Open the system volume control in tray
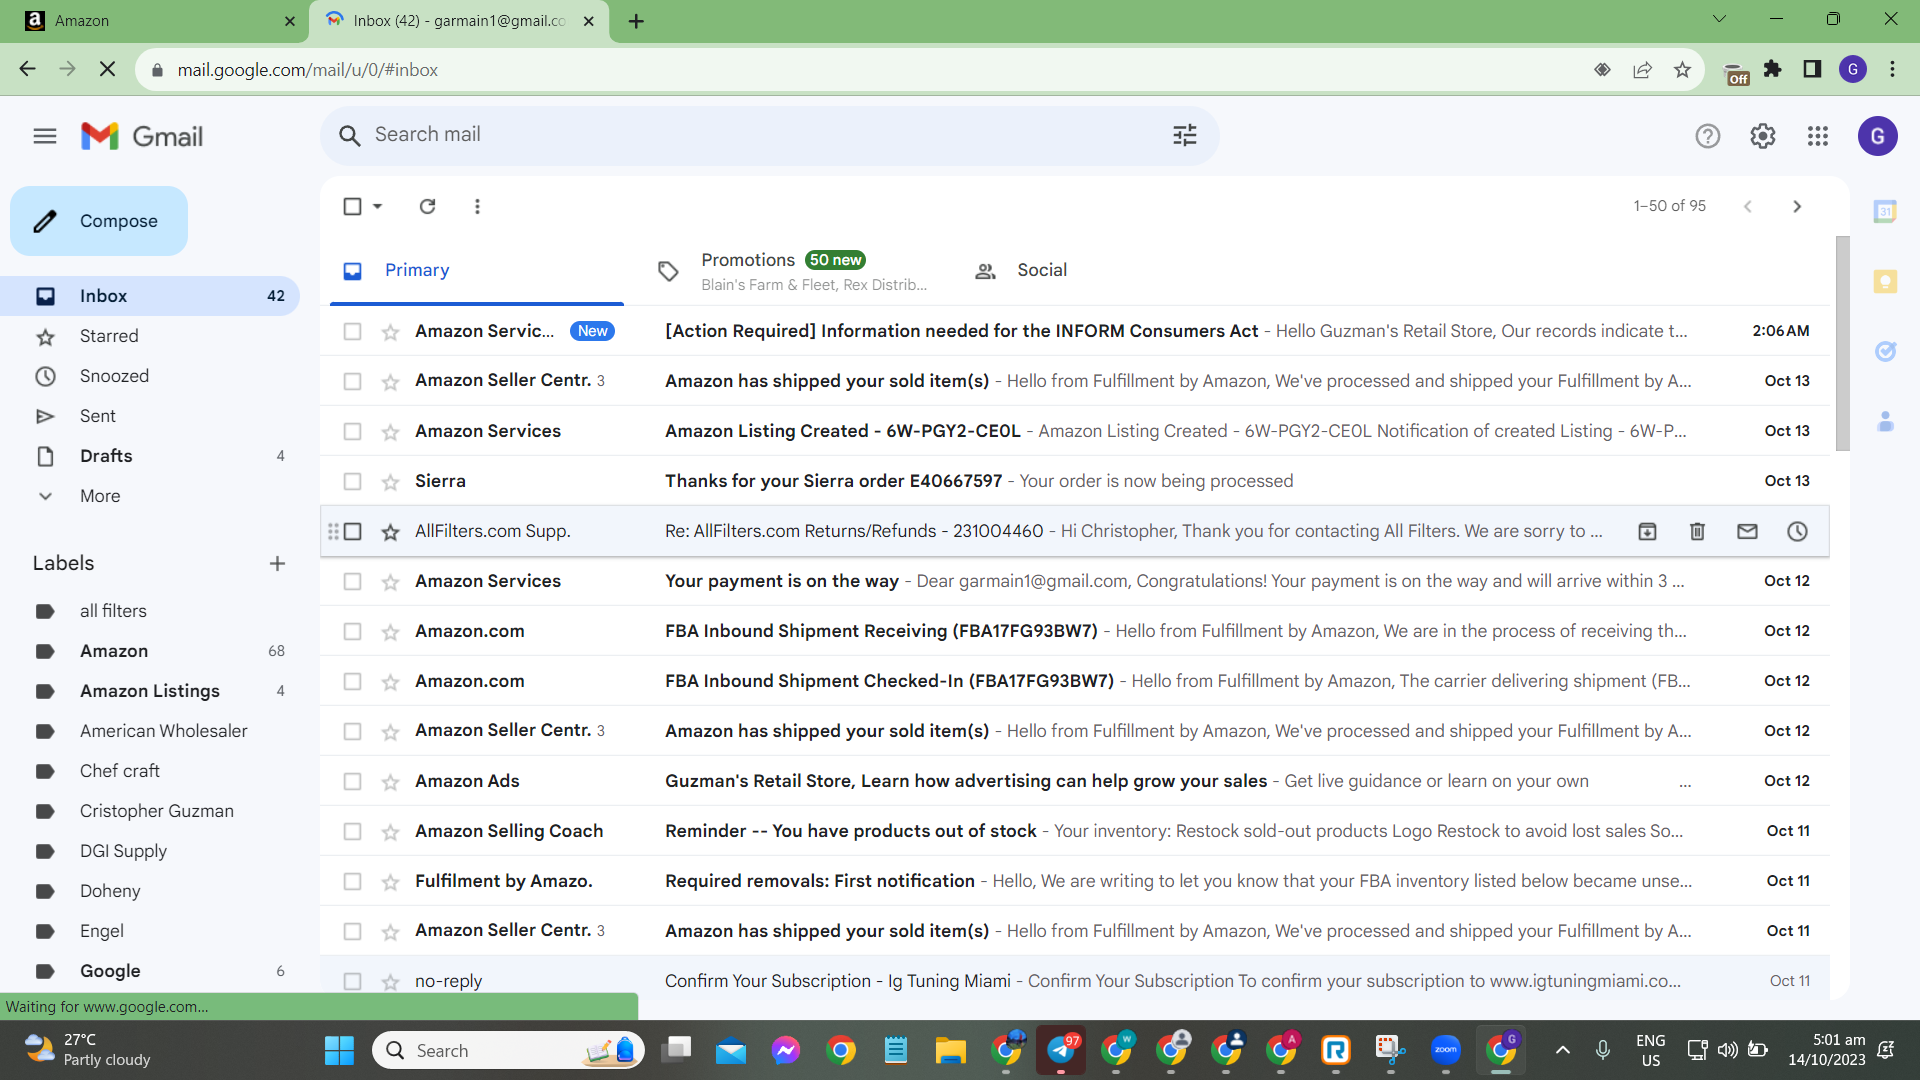The height and width of the screenshot is (1080, 1920). click(1727, 1050)
